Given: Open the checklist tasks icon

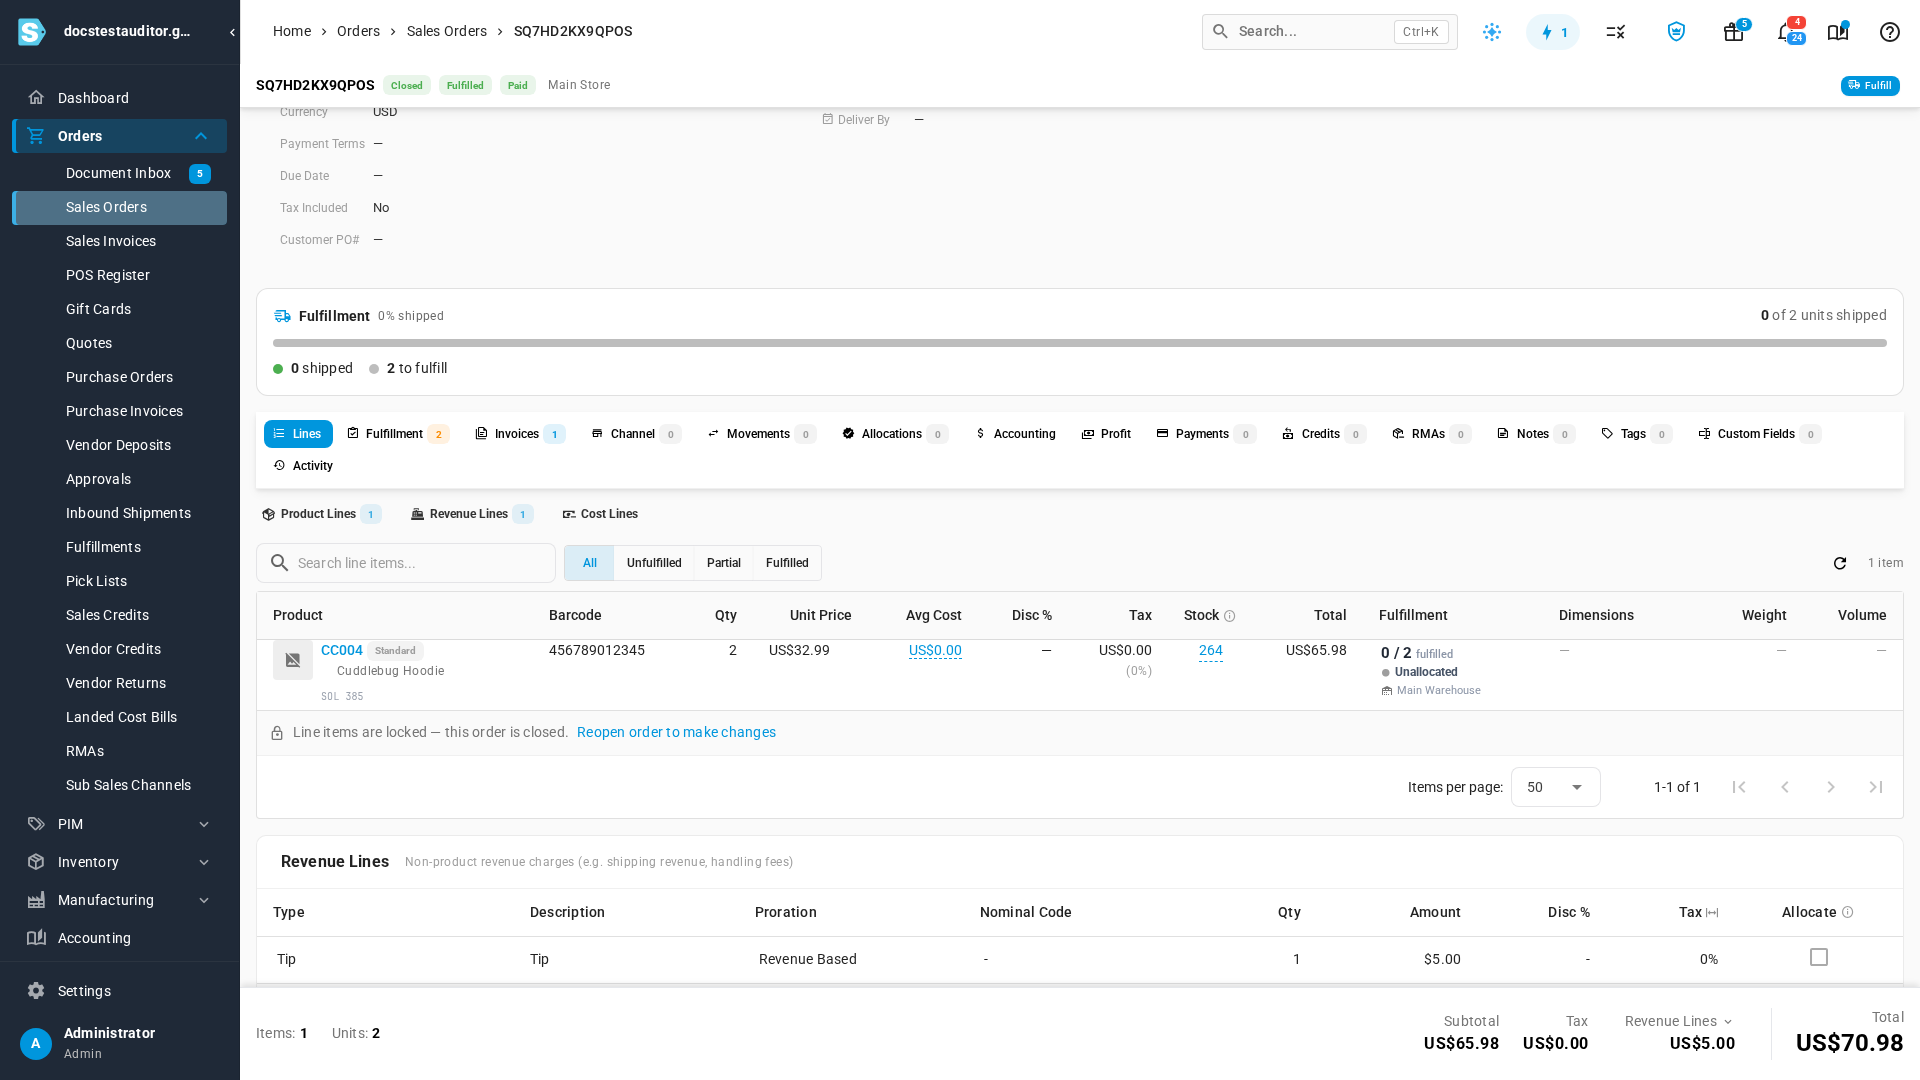Looking at the screenshot, I should pos(1616,32).
